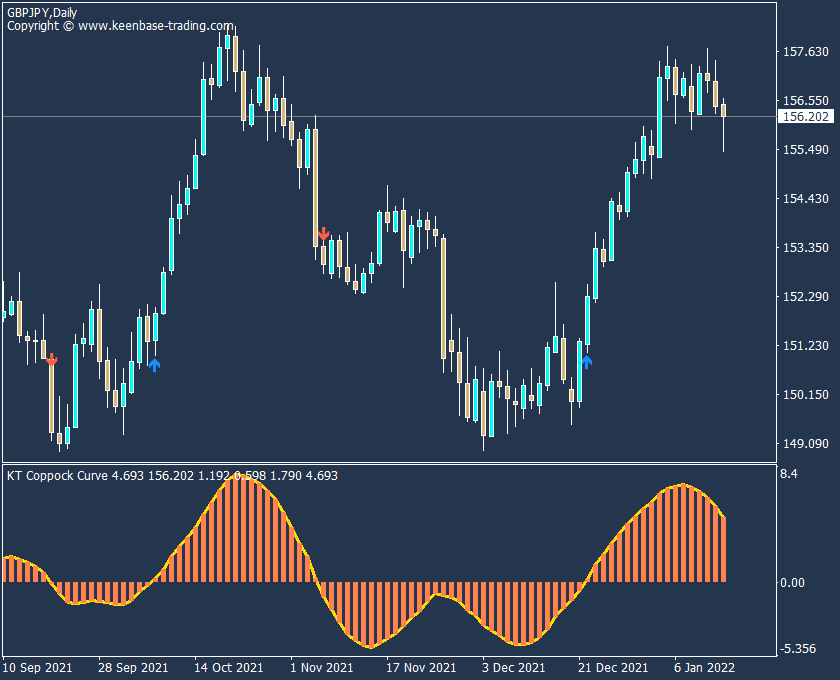
Task: Click the 10 Sep 2021 date label
Action: (38, 668)
